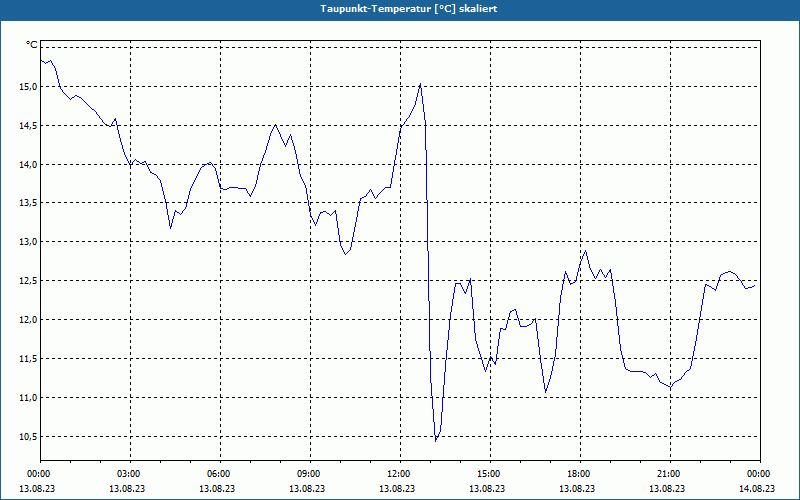Click the 06:00 time axis label
This screenshot has height=500, width=800.
(x=220, y=474)
